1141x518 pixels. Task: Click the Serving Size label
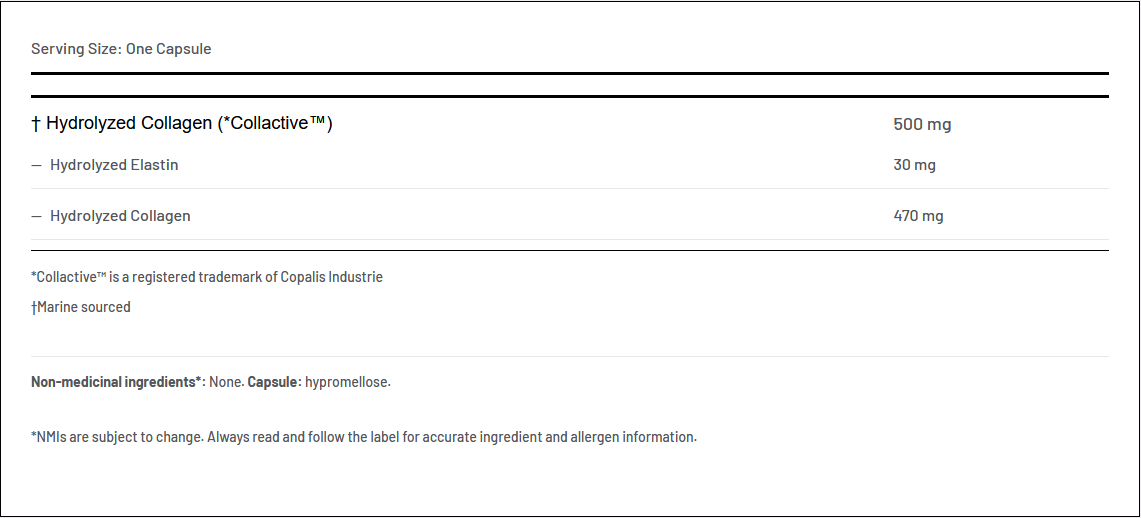coord(76,49)
